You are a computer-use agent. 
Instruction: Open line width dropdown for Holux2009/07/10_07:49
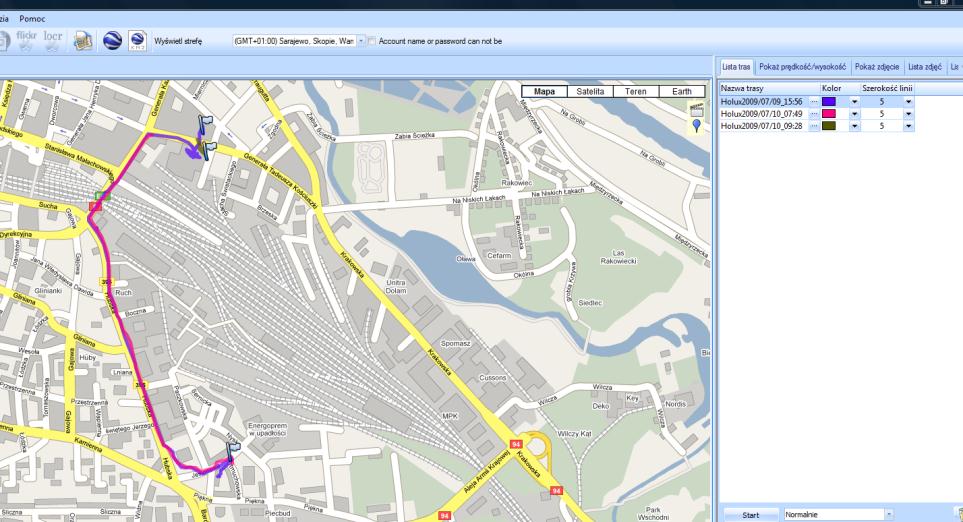[908, 114]
